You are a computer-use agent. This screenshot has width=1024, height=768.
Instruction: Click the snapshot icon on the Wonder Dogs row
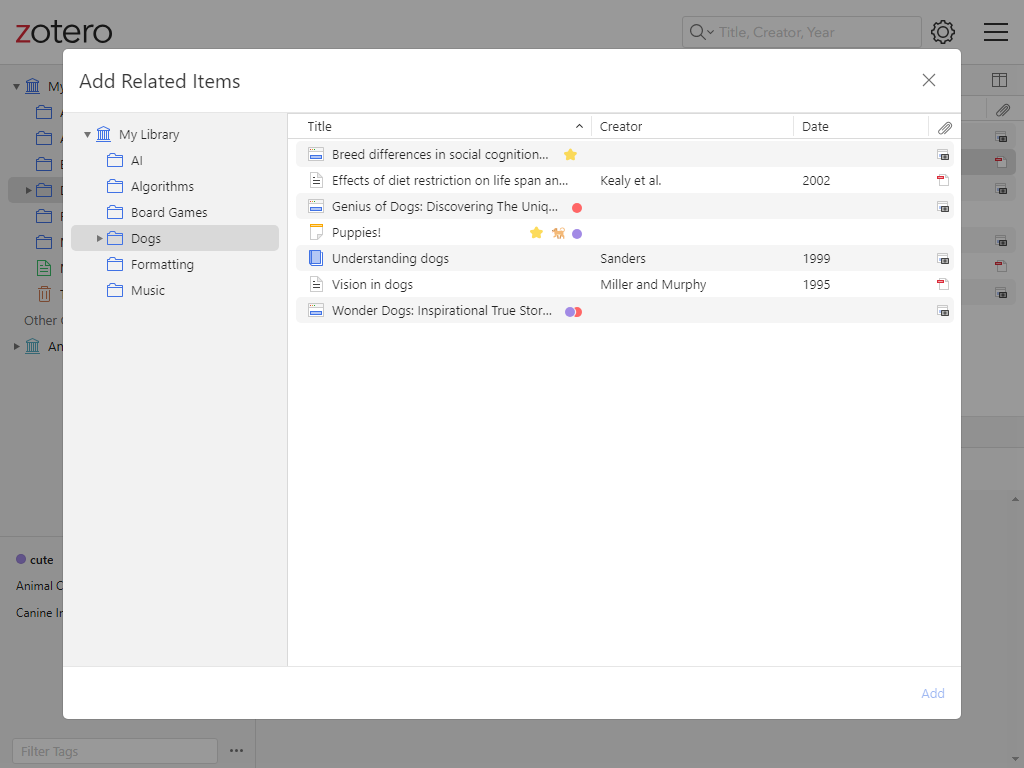point(942,311)
